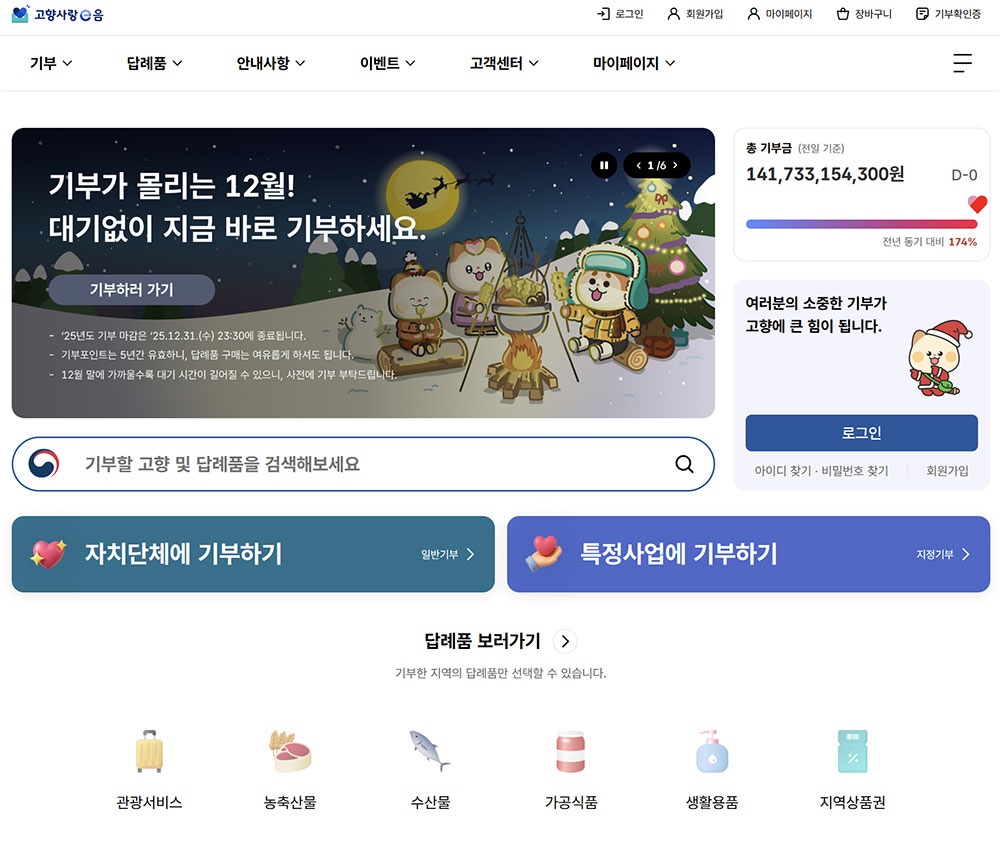This screenshot has width=1000, height=867.
Task: Click the blue 로그인 button
Action: (862, 433)
